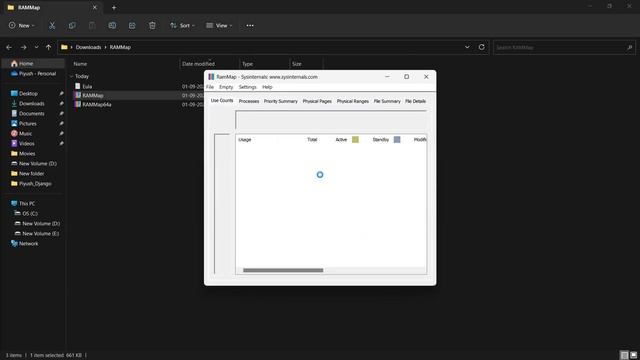This screenshot has height=360, width=640.
Task: Open the Sort dropdown menu
Action: tap(182, 26)
